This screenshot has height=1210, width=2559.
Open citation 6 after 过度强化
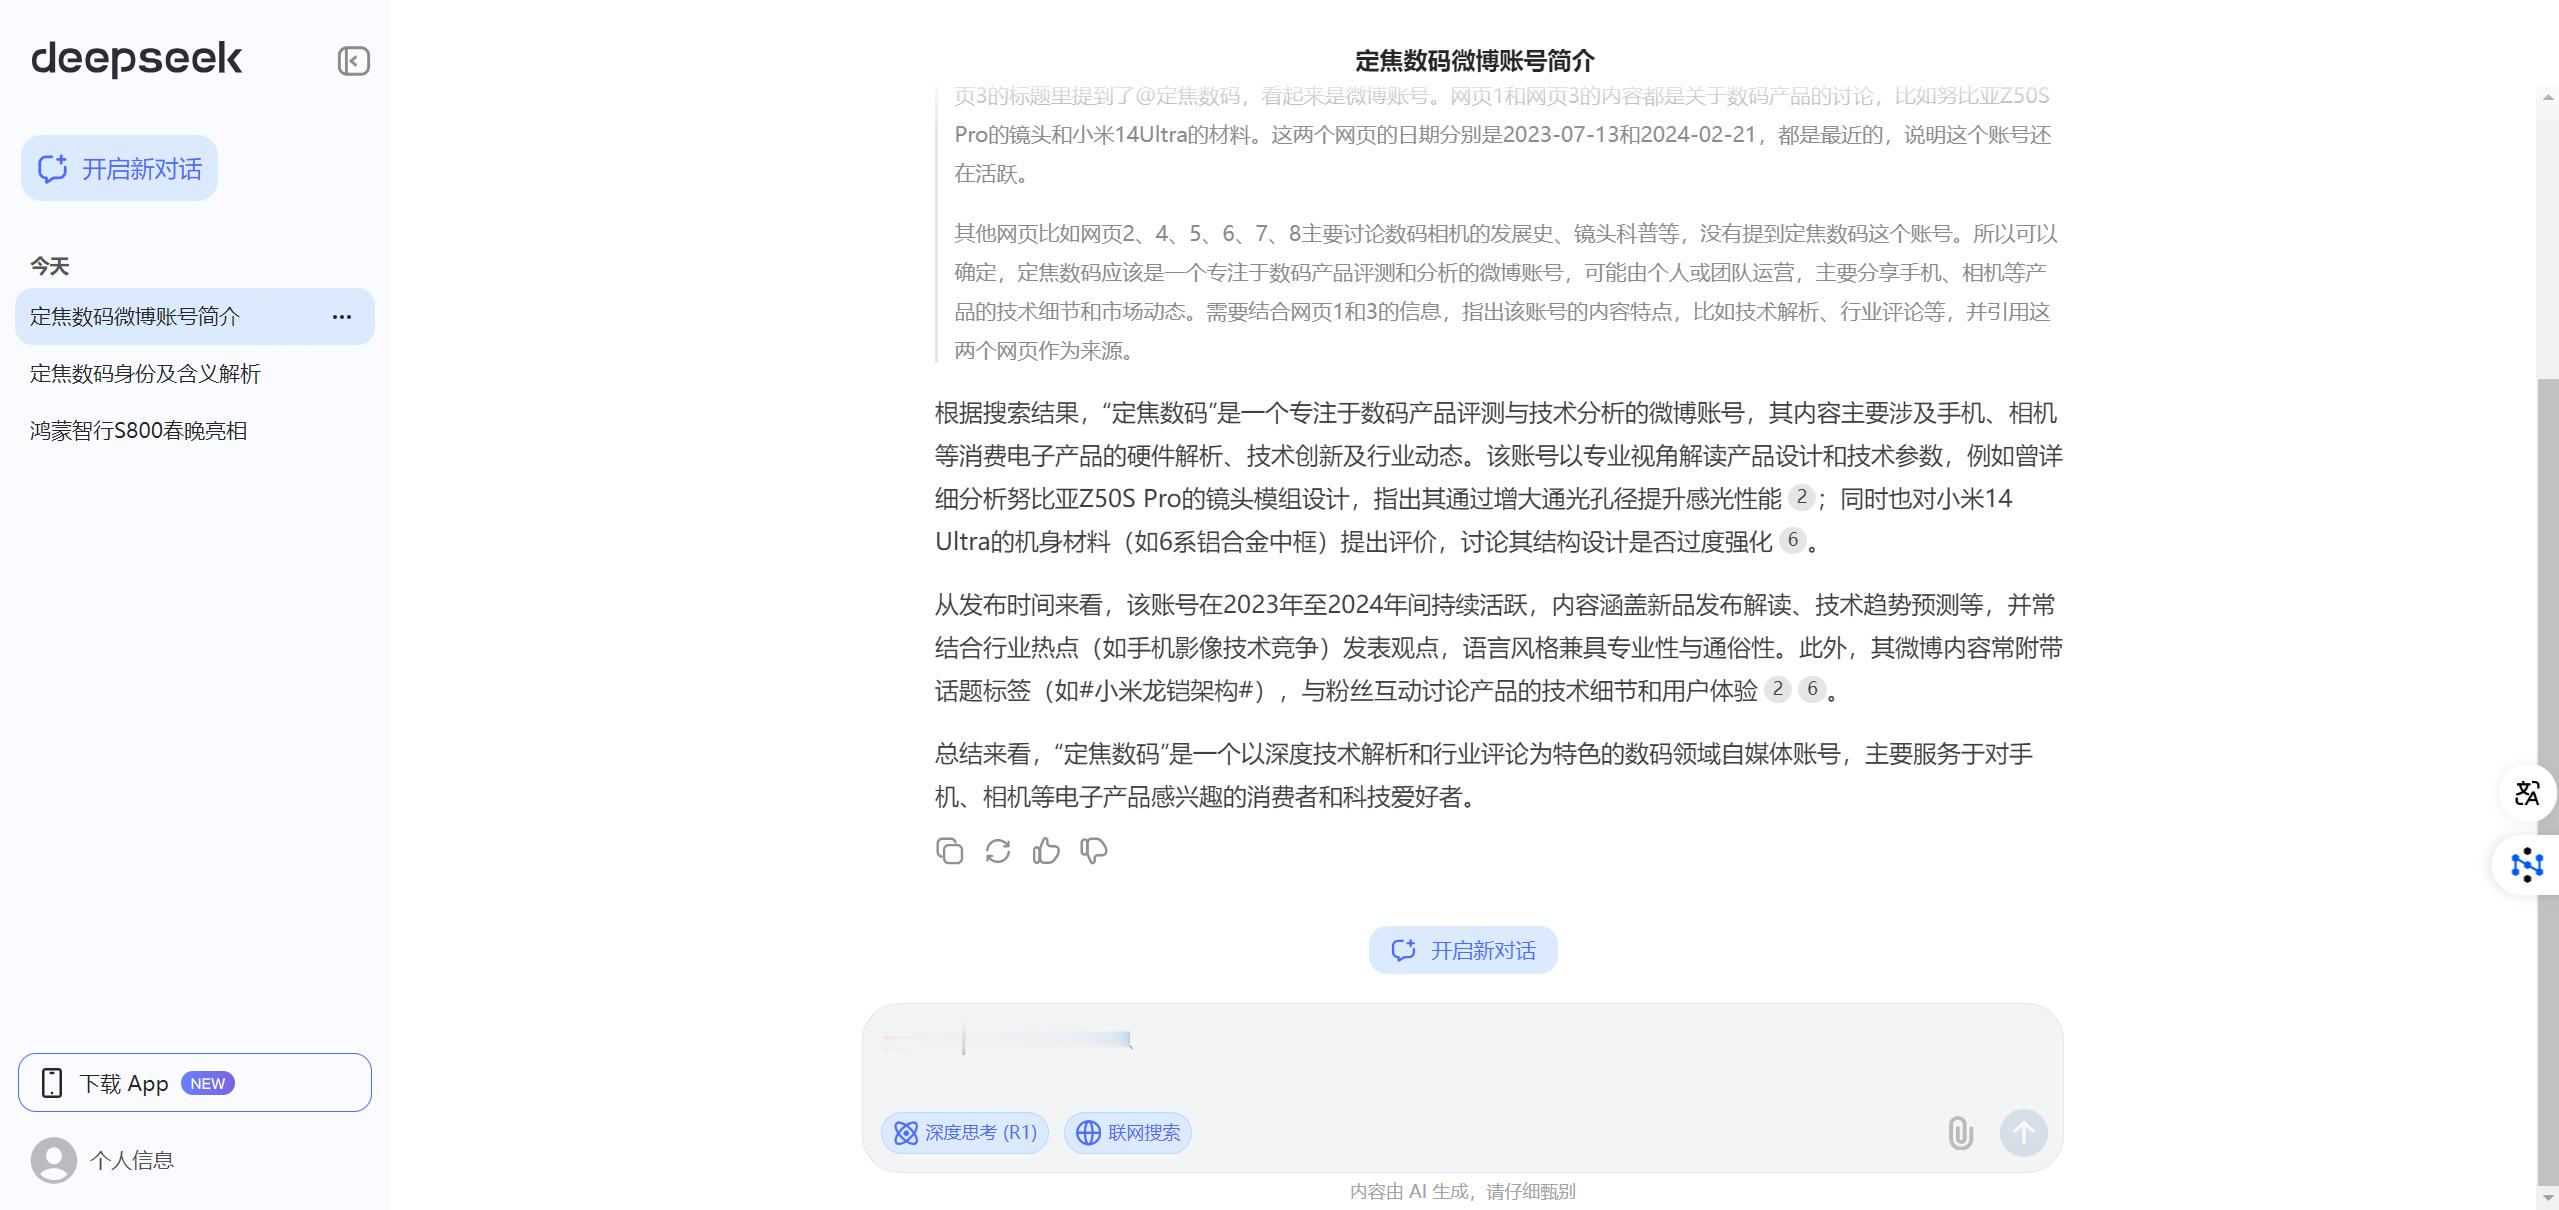tap(1793, 540)
